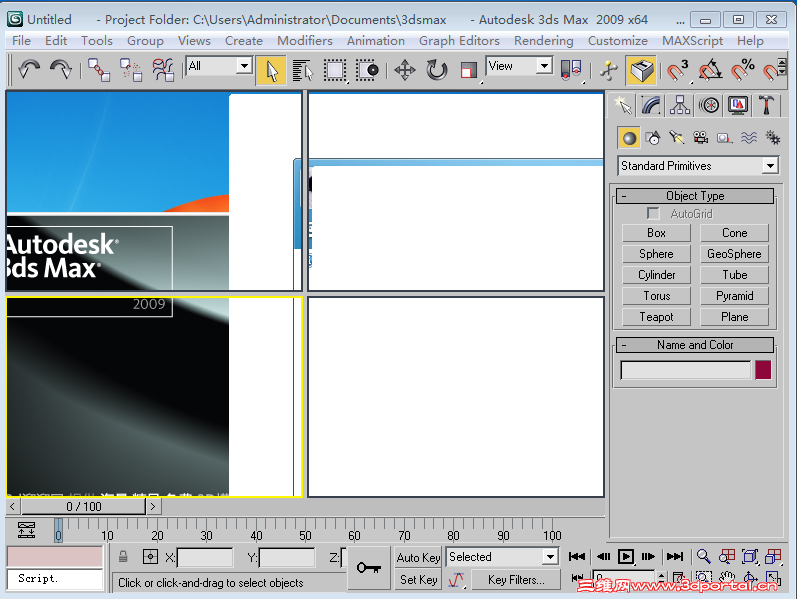Select the Space Warps category icon
The height and width of the screenshot is (599, 797).
748,138
